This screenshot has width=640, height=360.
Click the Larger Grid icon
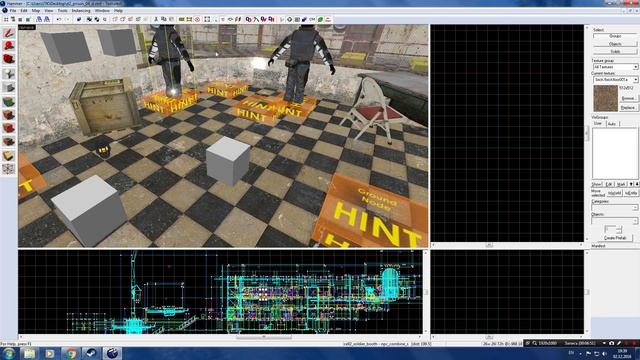coord(28,19)
